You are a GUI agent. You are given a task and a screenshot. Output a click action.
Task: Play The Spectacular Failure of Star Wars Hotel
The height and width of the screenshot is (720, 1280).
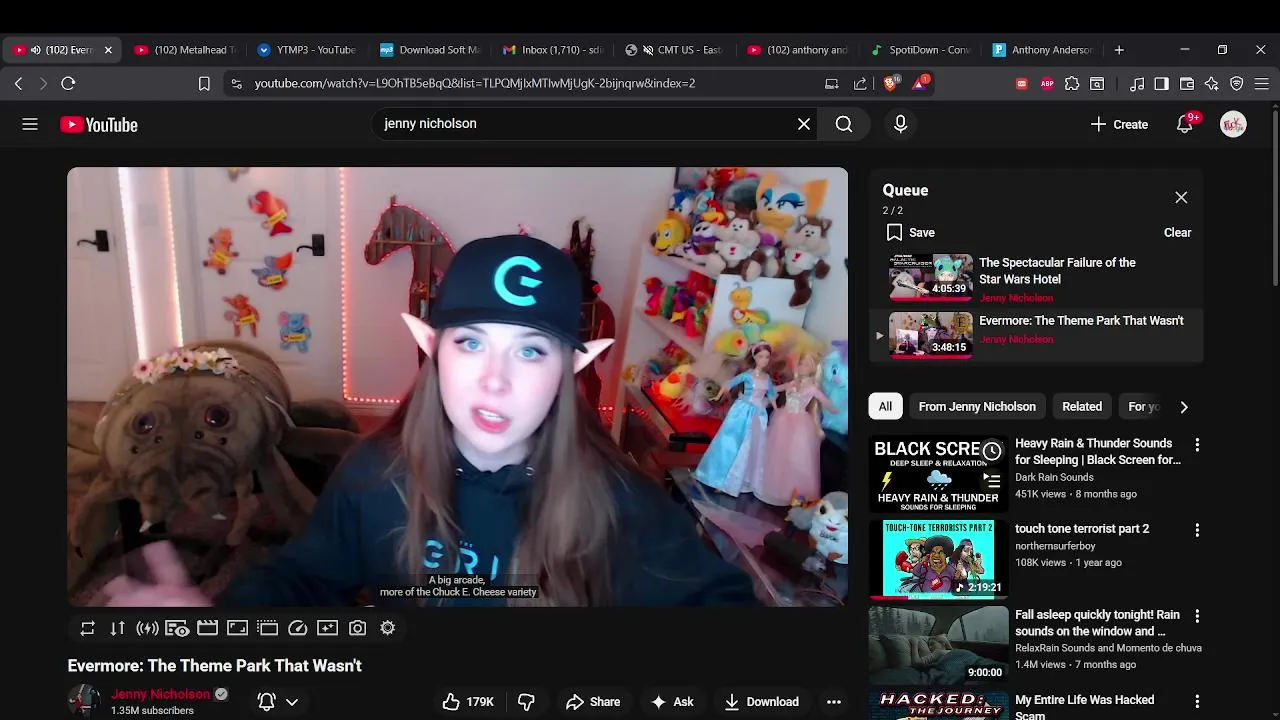click(1036, 279)
